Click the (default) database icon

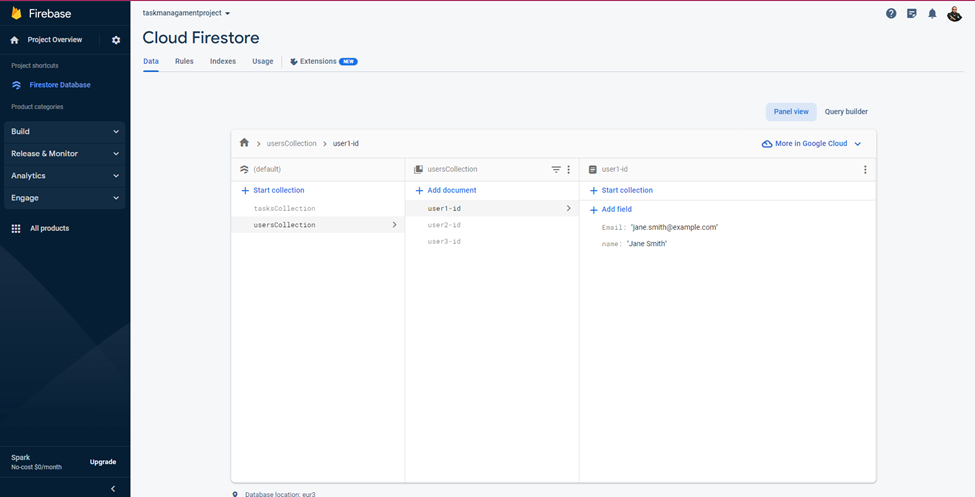click(x=244, y=169)
